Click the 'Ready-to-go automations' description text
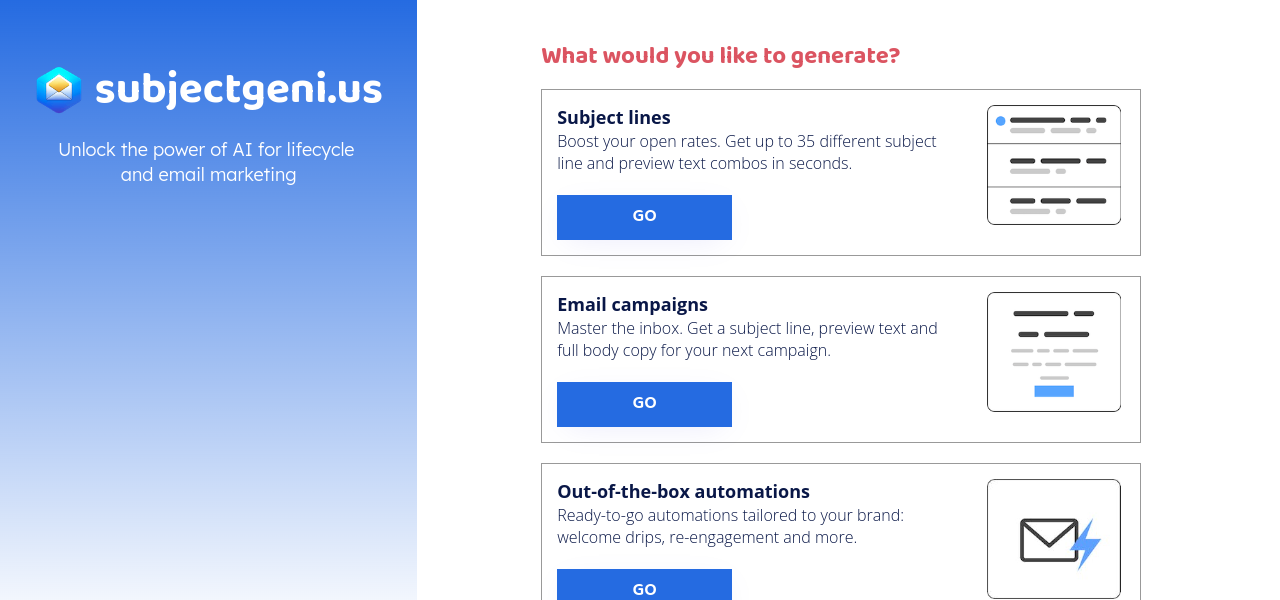 (x=730, y=526)
